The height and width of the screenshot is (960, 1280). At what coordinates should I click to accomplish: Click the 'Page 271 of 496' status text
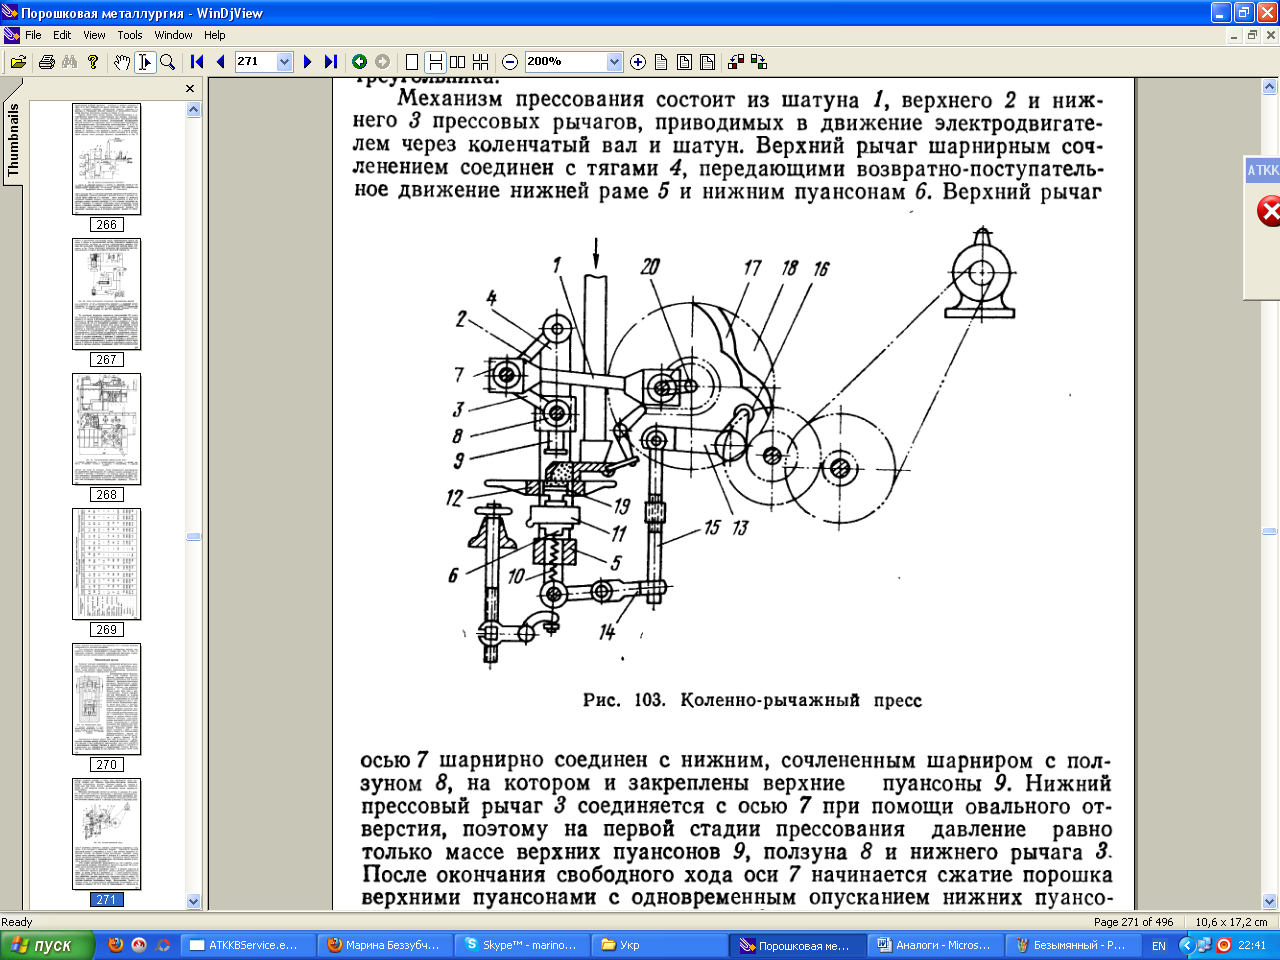1134,922
